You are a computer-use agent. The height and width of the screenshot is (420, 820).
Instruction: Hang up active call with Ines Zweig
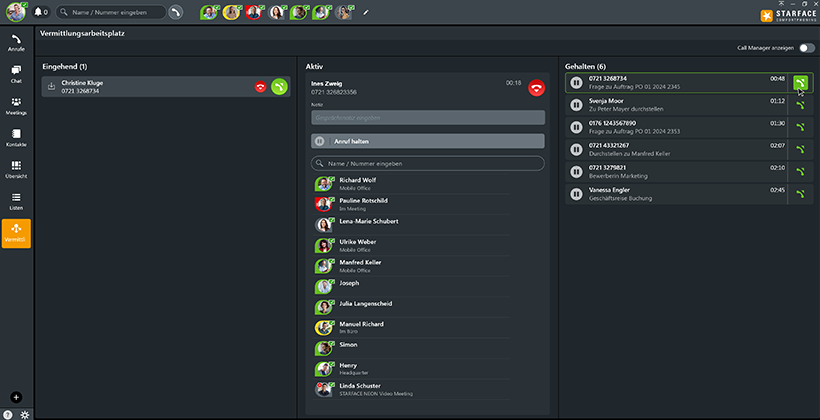pyautogui.click(x=537, y=88)
